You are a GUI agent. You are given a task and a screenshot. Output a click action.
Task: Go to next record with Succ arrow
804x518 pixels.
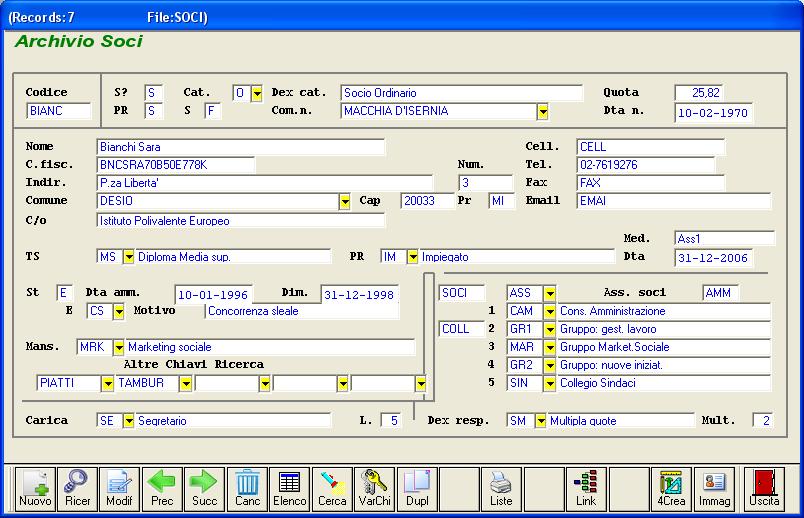[x=205, y=489]
